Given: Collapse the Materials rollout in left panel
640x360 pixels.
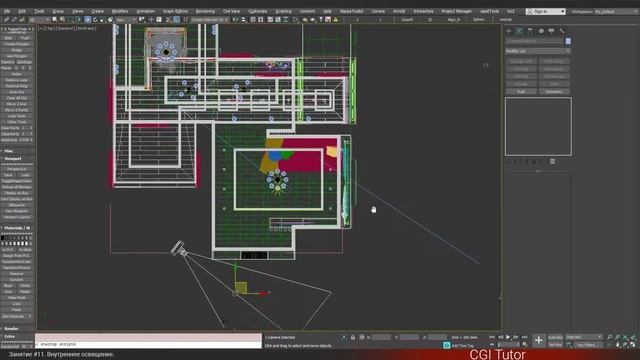Looking at the screenshot, I should coord(17,228).
